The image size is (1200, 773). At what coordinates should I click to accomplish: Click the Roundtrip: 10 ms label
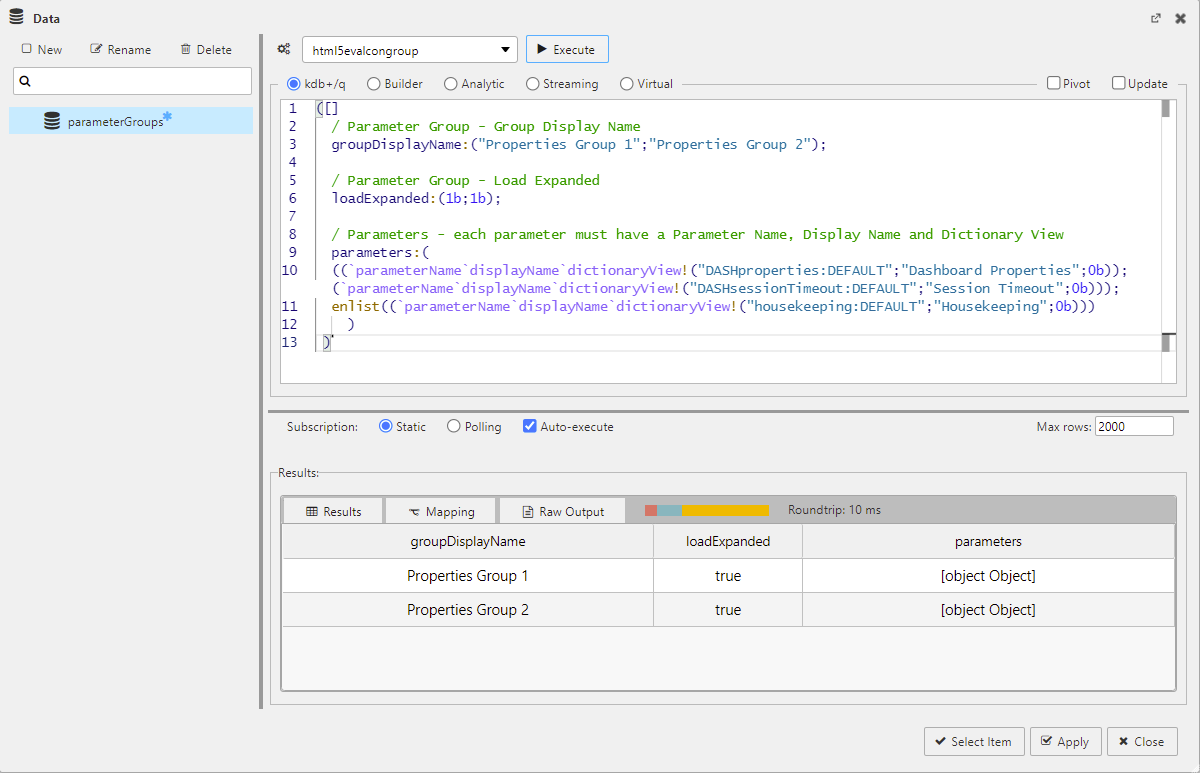coord(835,510)
